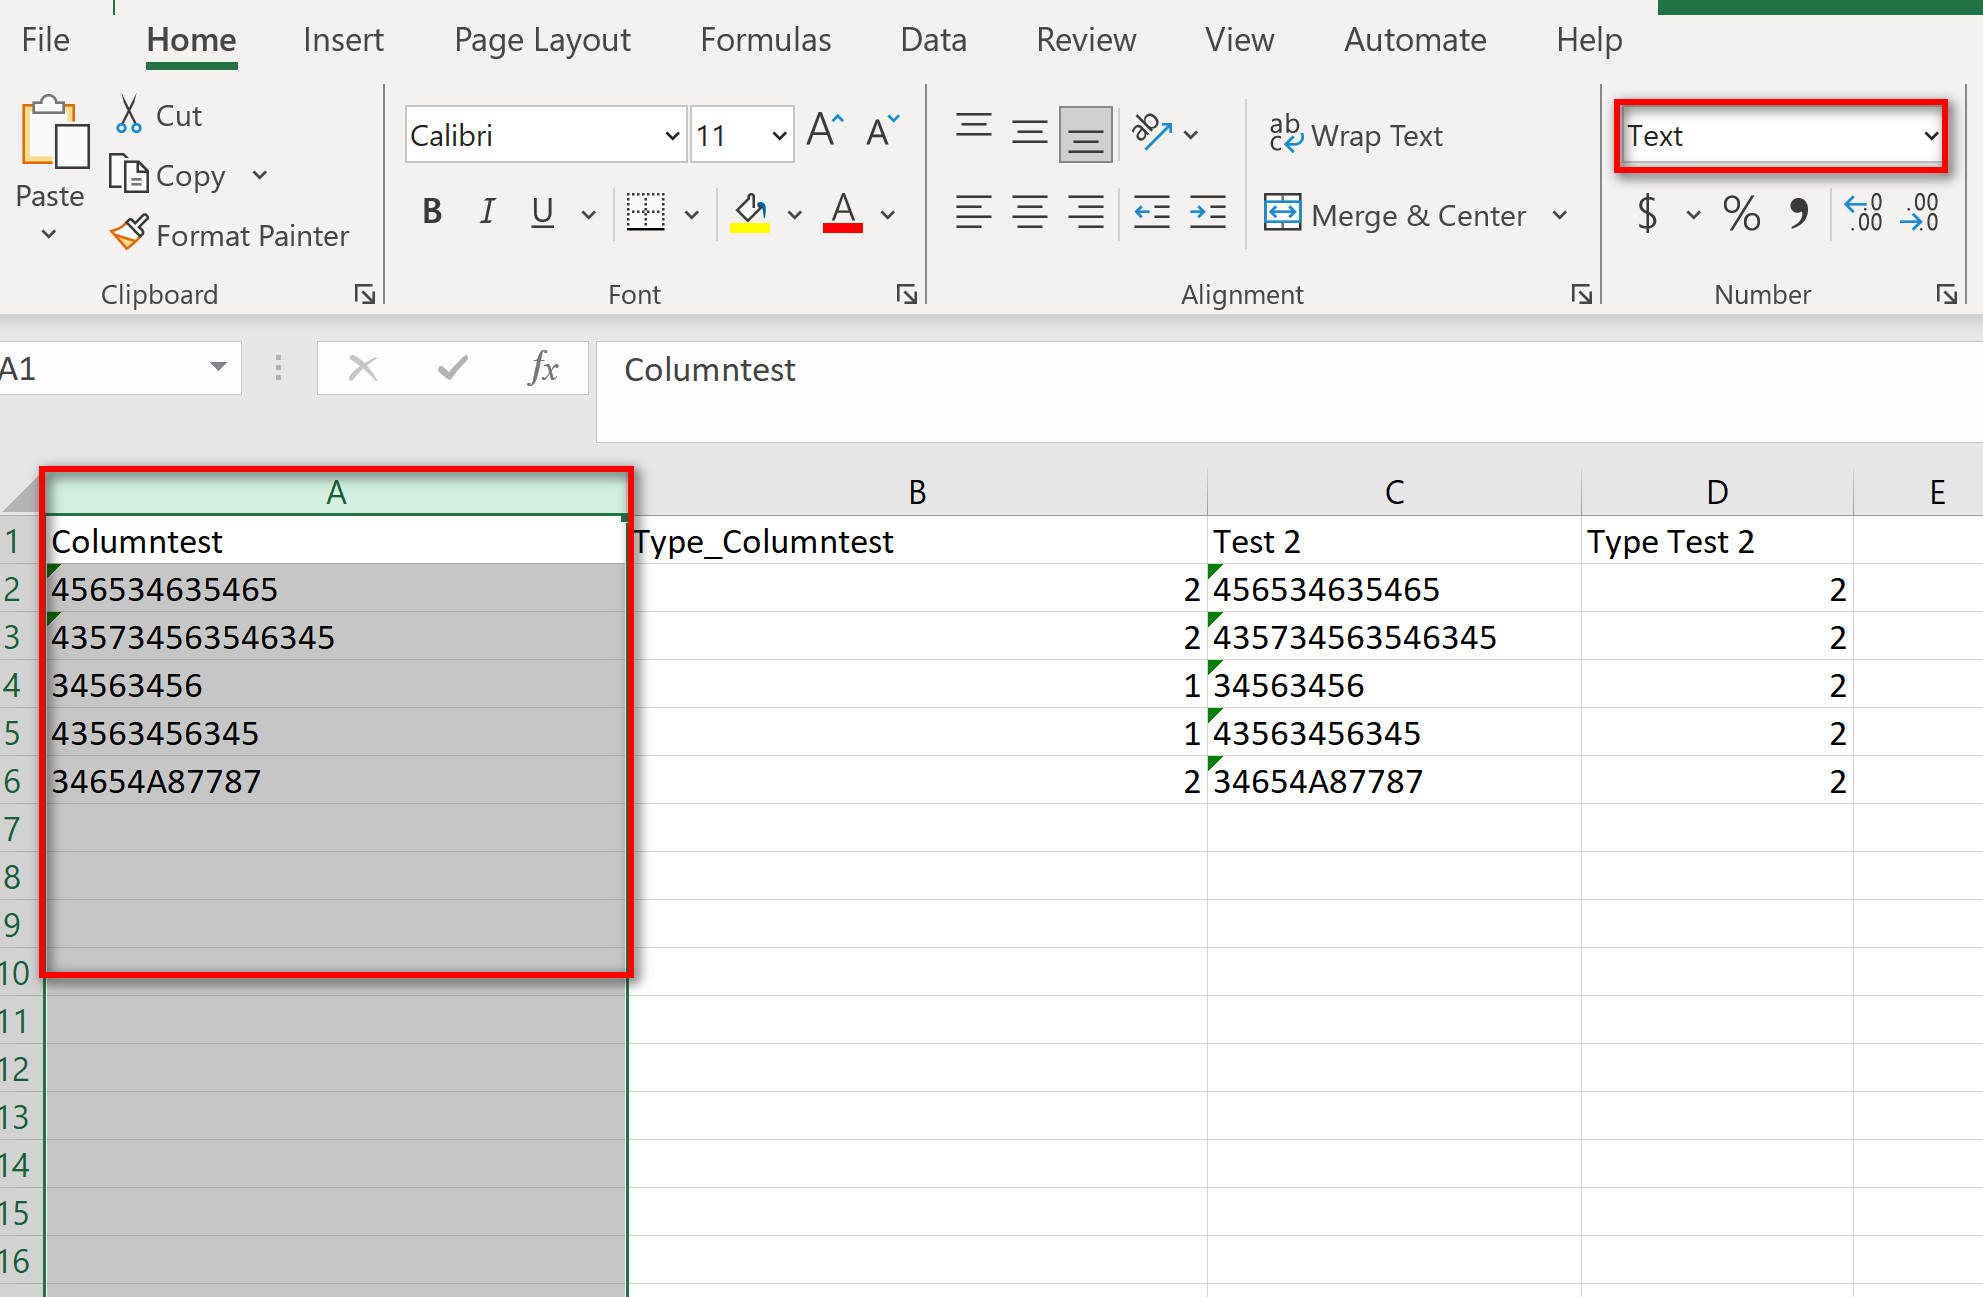Click the Paste clipboard icon
Image resolution: width=1983 pixels, height=1297 pixels.
point(54,133)
